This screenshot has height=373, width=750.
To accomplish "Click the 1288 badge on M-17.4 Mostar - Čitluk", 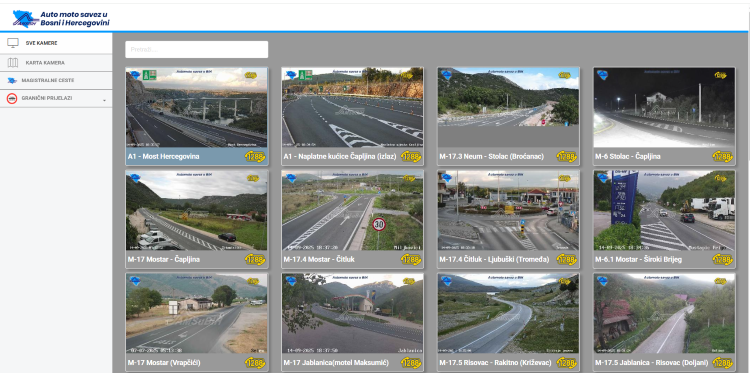I will click(411, 259).
